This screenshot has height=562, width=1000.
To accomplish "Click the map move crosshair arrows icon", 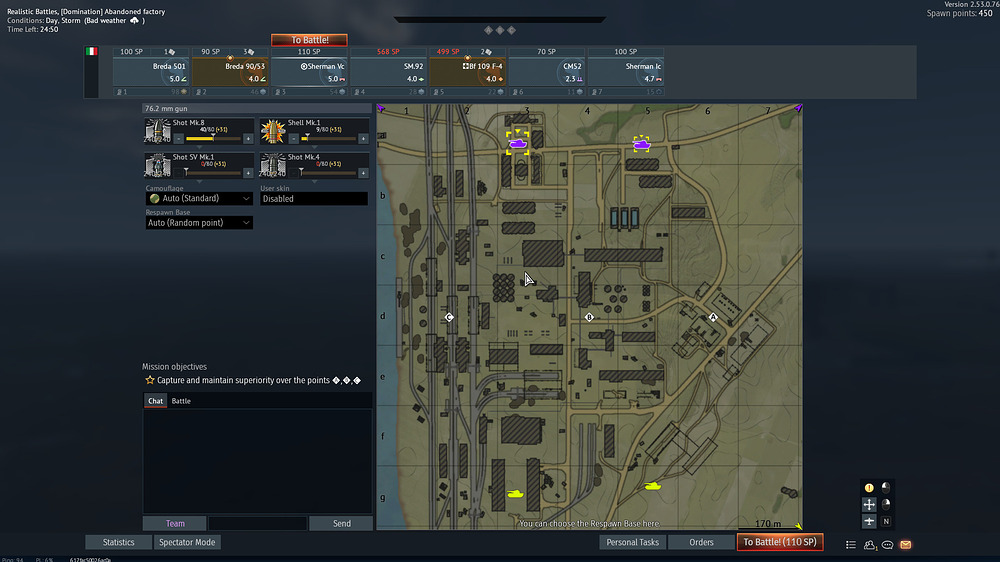I will (x=869, y=505).
